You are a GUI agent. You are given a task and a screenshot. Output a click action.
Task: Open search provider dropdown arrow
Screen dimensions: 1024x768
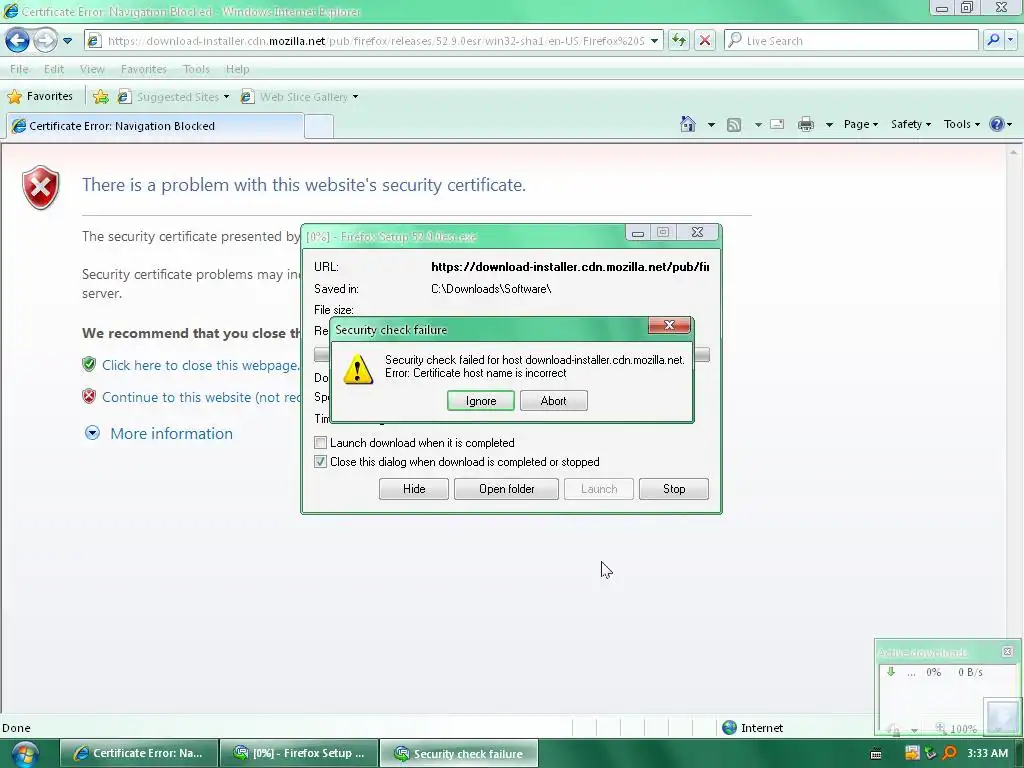[1010, 40]
